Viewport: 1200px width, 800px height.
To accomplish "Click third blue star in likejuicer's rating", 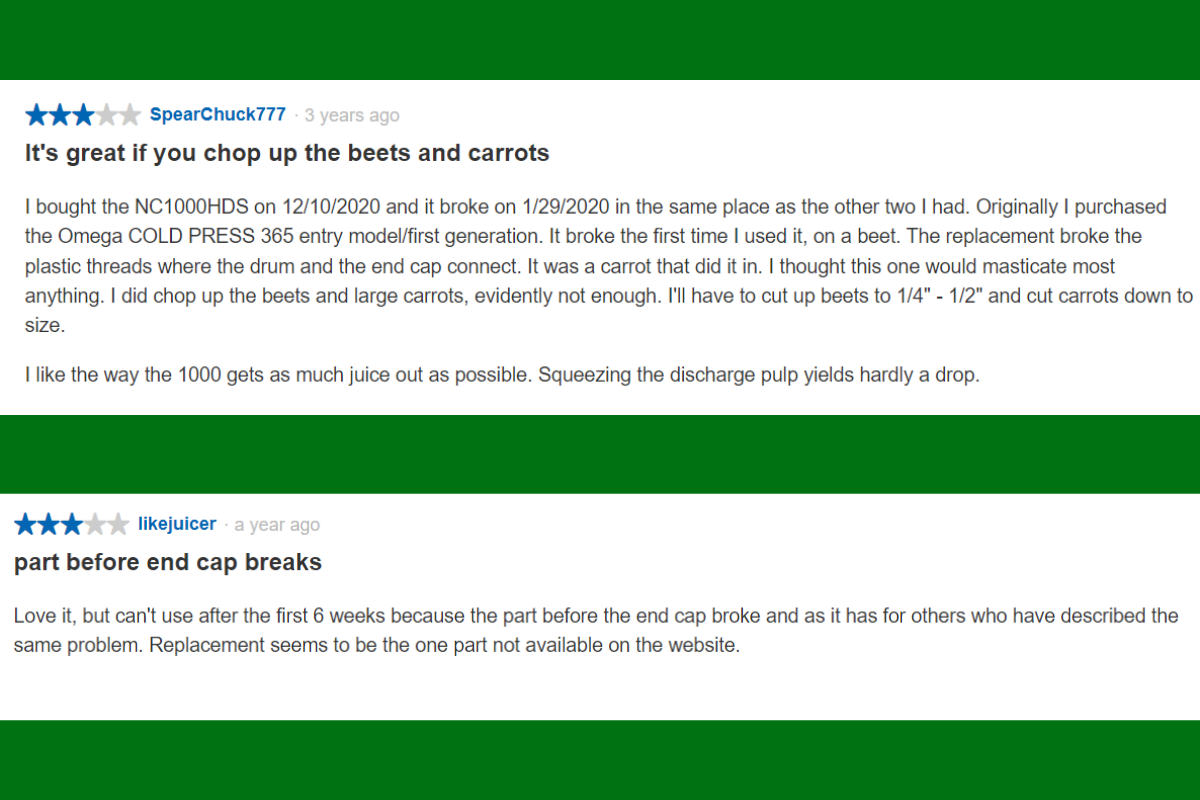I will (x=72, y=524).
